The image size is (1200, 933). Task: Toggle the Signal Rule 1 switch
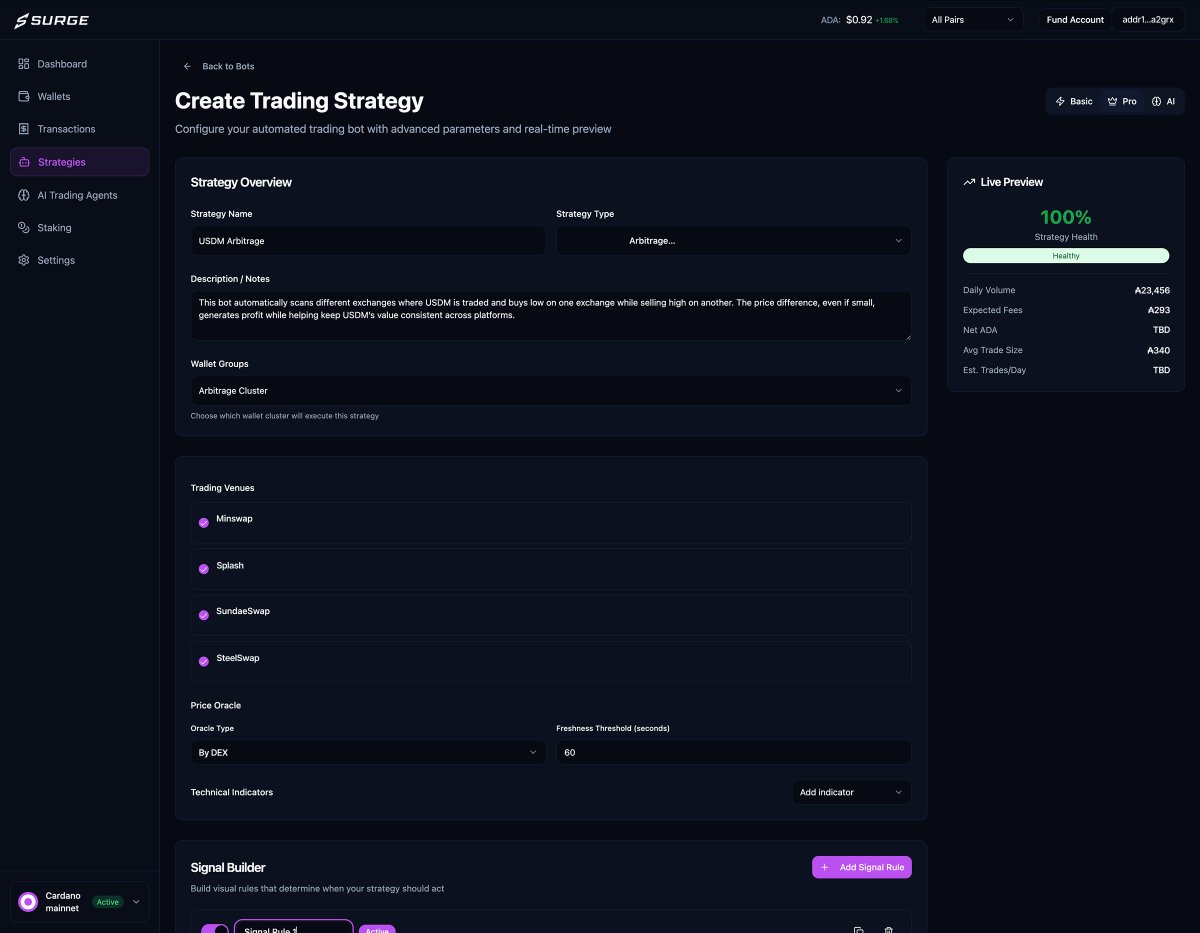click(215, 930)
